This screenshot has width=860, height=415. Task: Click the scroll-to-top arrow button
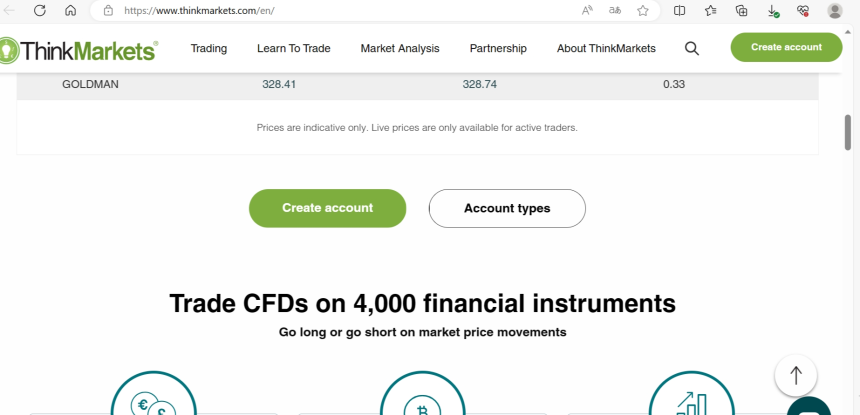click(x=796, y=375)
